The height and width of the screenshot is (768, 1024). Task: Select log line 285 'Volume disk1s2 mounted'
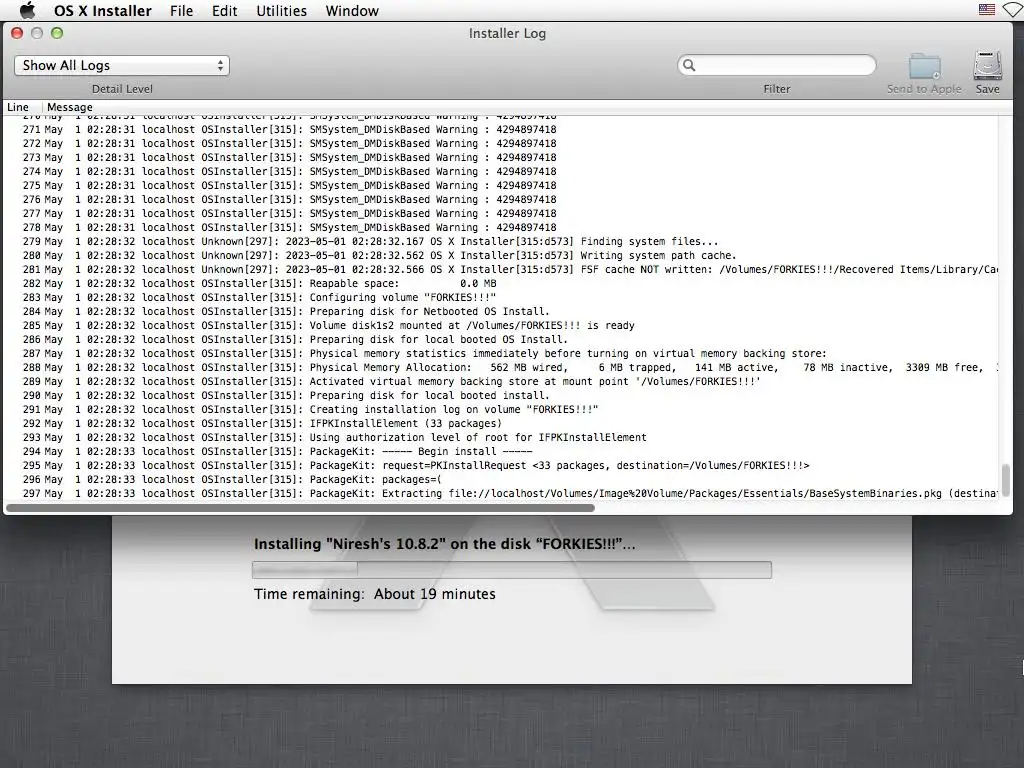502,325
